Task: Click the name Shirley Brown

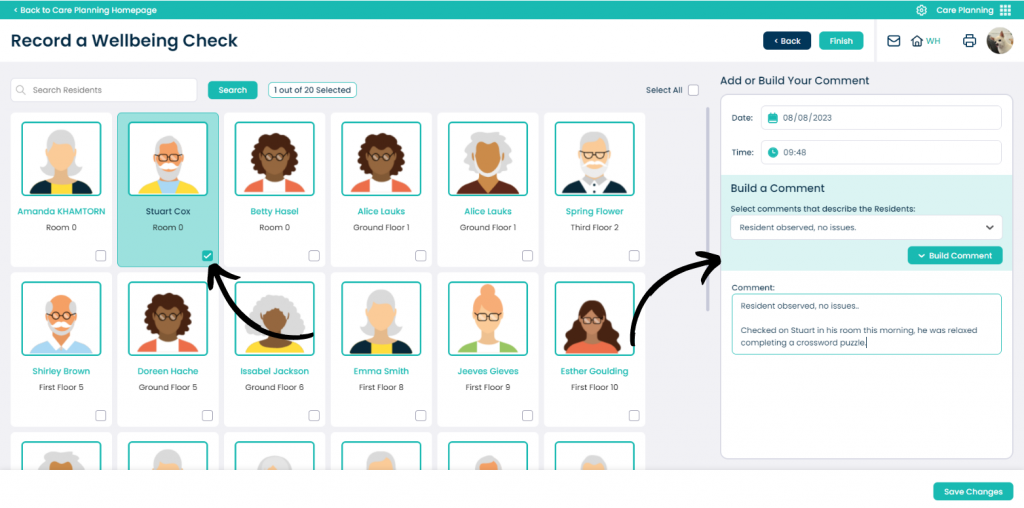Action: click(x=61, y=372)
